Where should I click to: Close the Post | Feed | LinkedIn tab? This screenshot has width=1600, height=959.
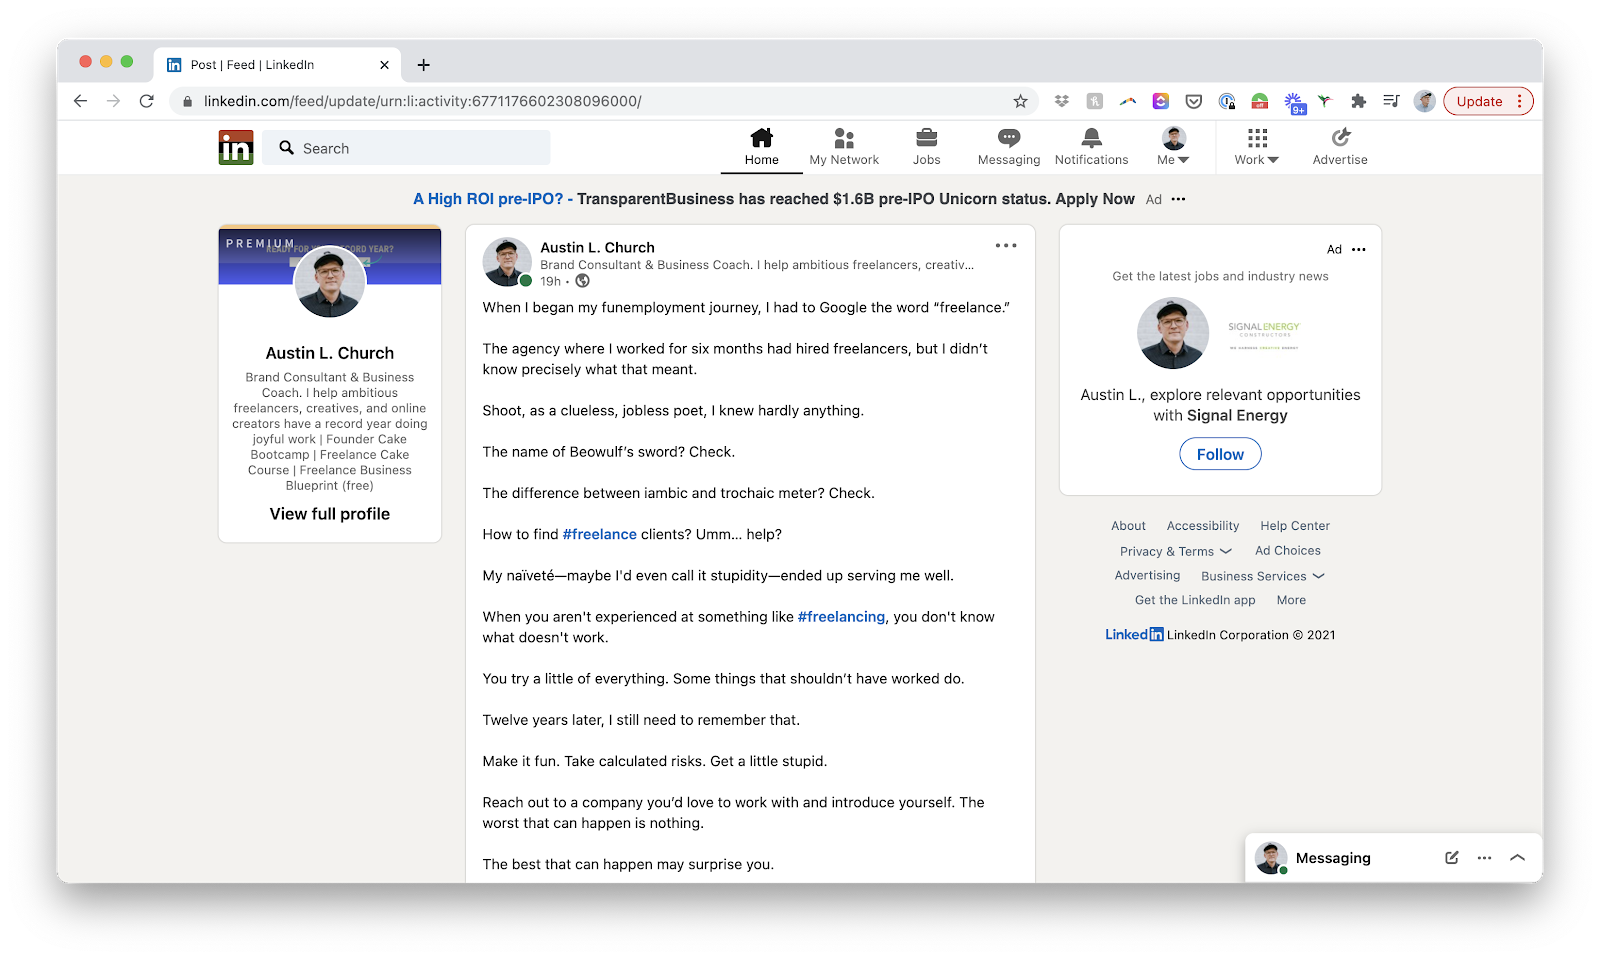384,65
